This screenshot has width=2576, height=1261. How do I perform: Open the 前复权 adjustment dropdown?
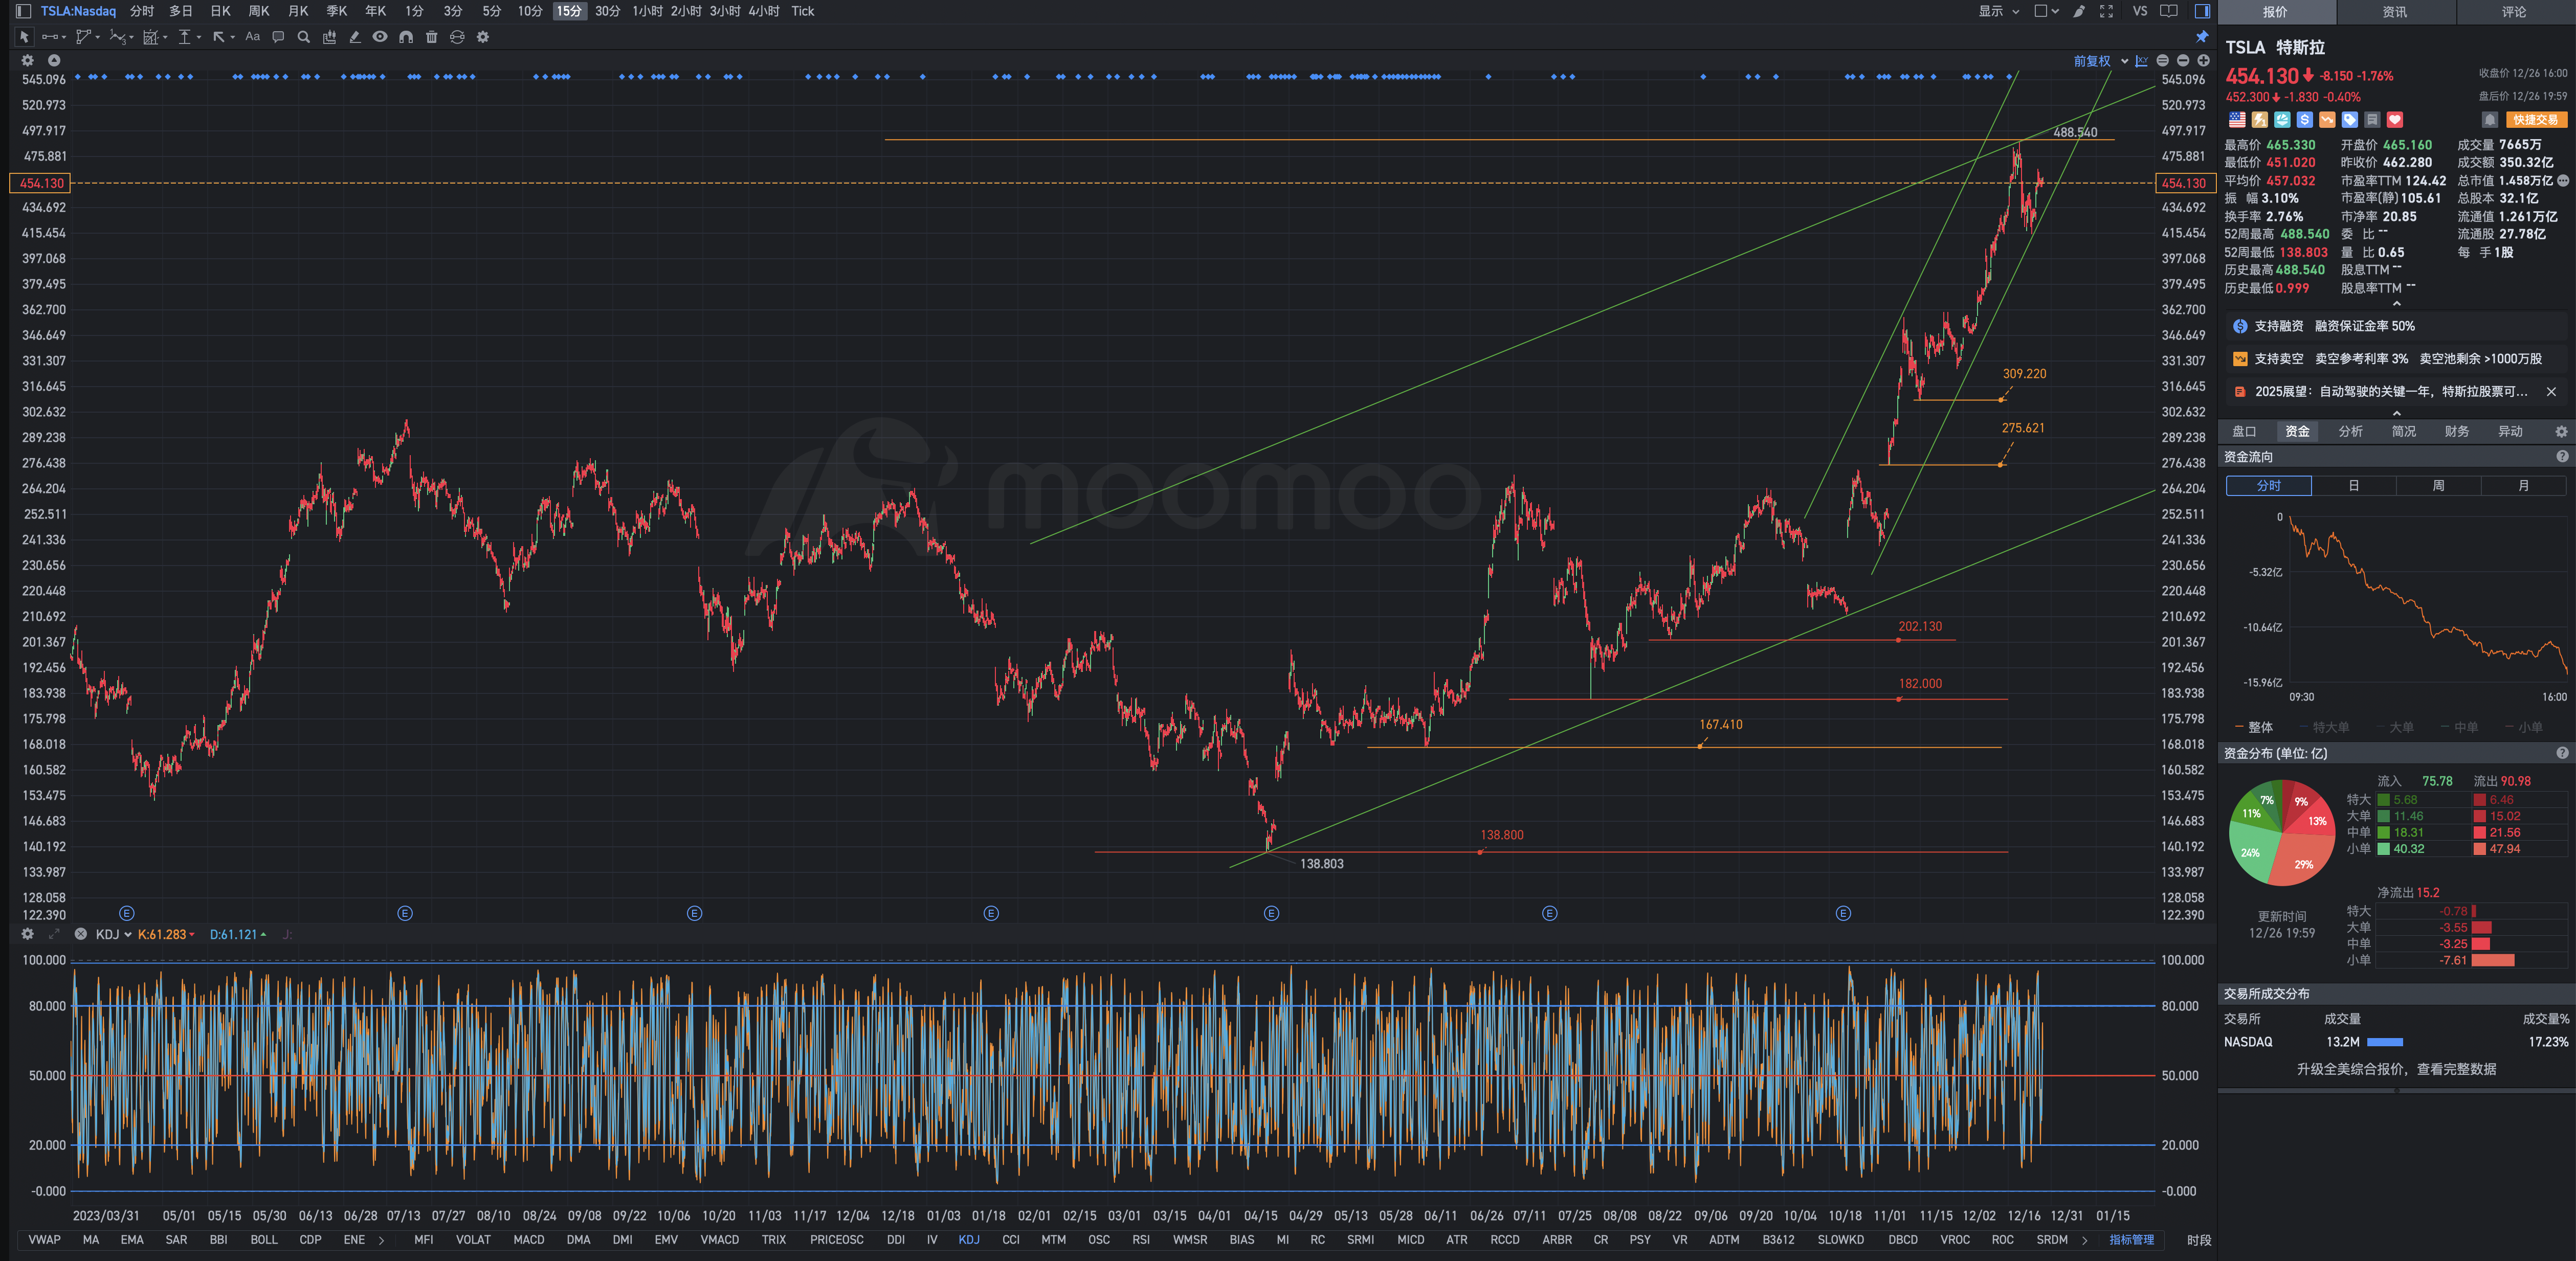(2100, 61)
